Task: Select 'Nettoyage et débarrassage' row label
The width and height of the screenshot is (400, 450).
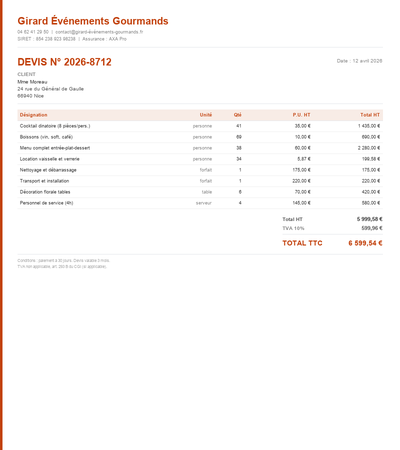Action: 48,170
